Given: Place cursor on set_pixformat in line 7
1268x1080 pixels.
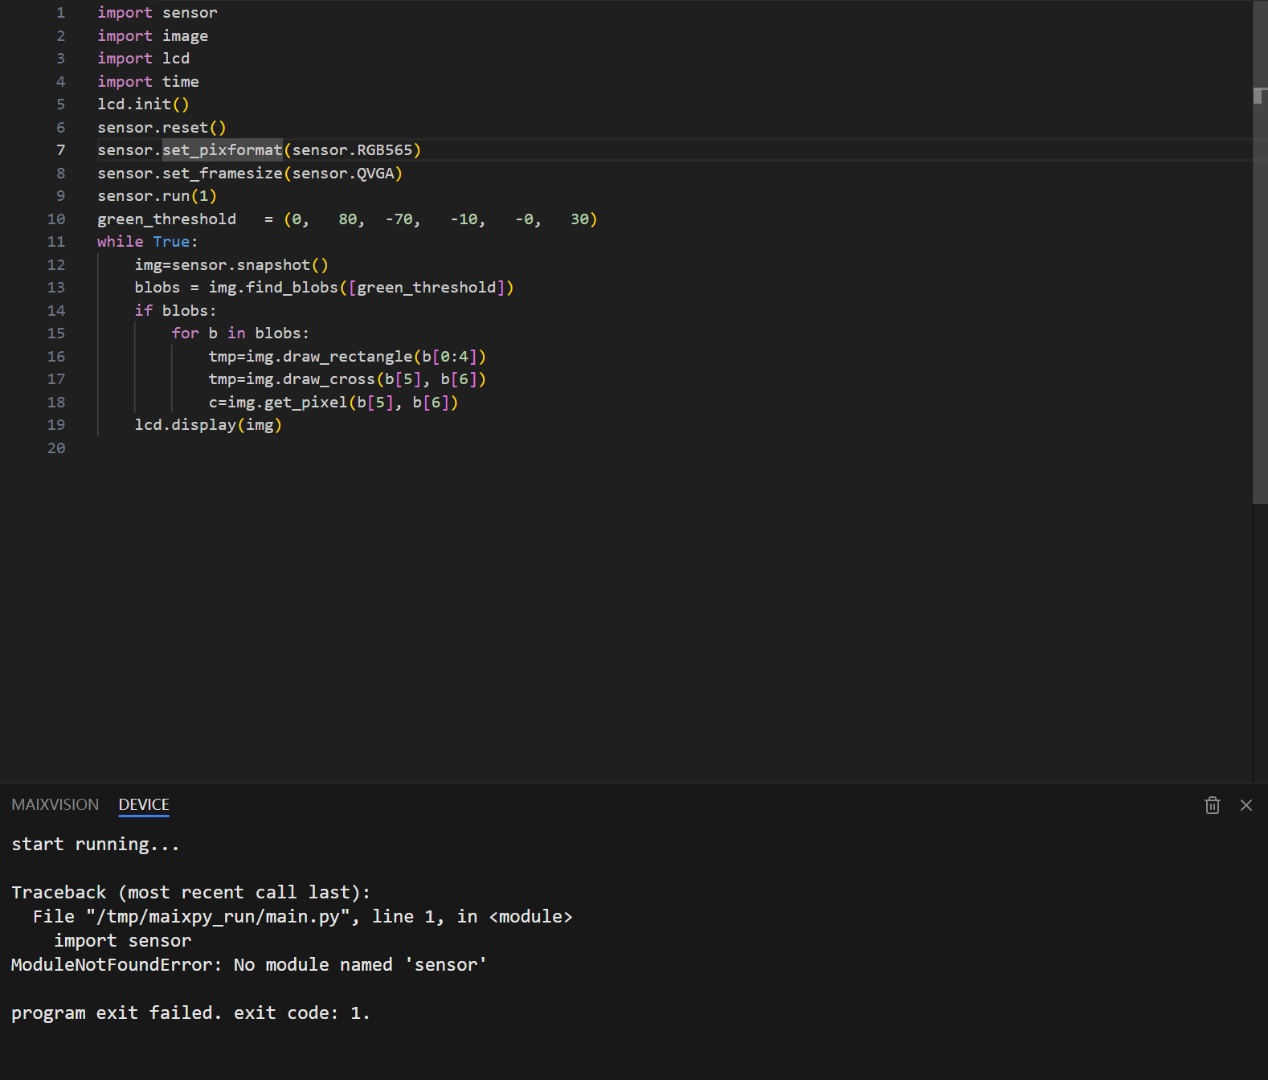Looking at the screenshot, I should point(222,150).
